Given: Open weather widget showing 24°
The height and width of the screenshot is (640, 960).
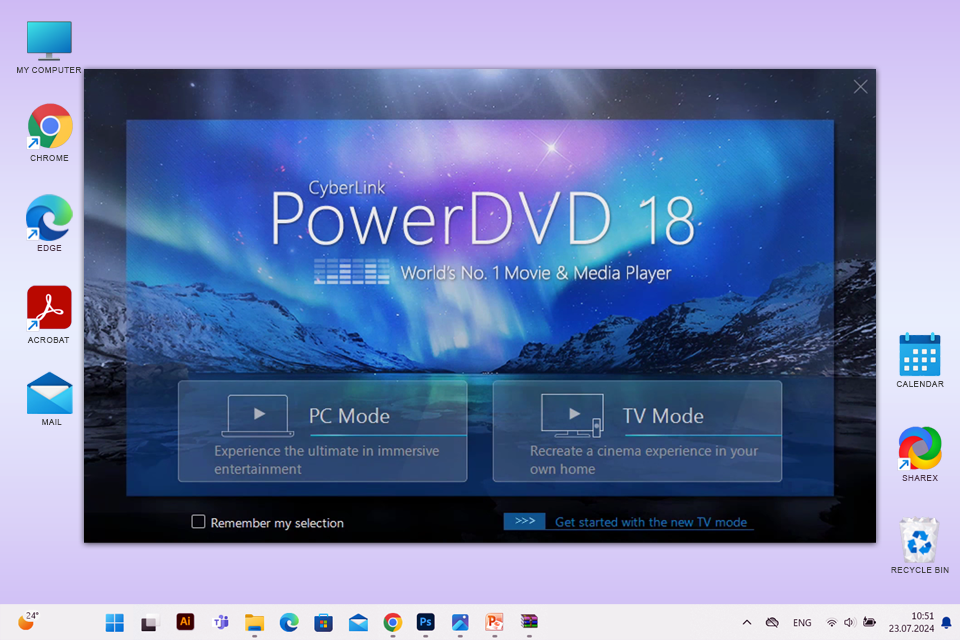Looking at the screenshot, I should pyautogui.click(x=28, y=621).
